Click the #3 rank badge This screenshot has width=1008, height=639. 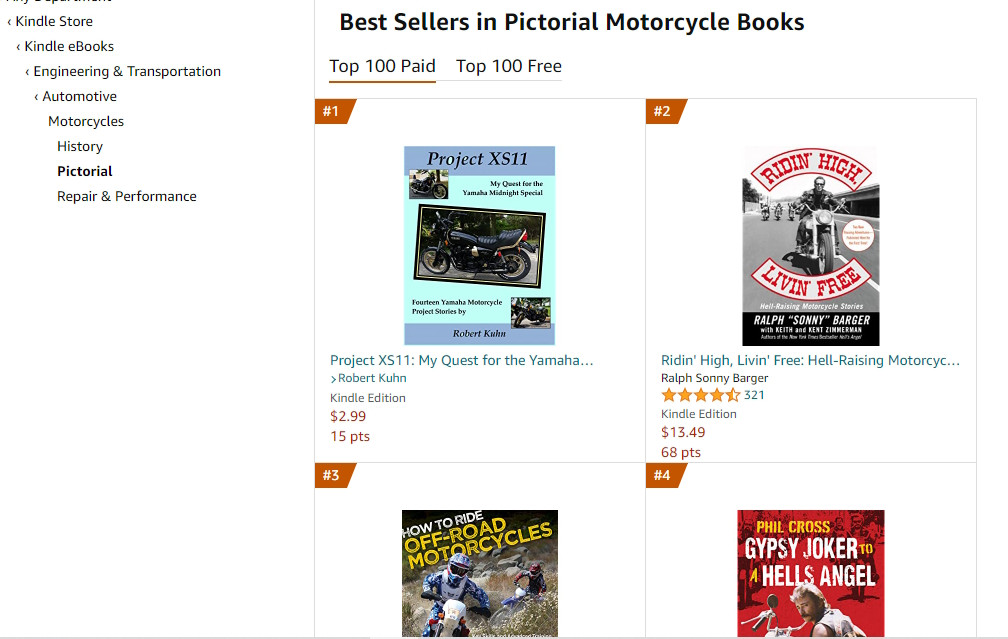tap(332, 475)
